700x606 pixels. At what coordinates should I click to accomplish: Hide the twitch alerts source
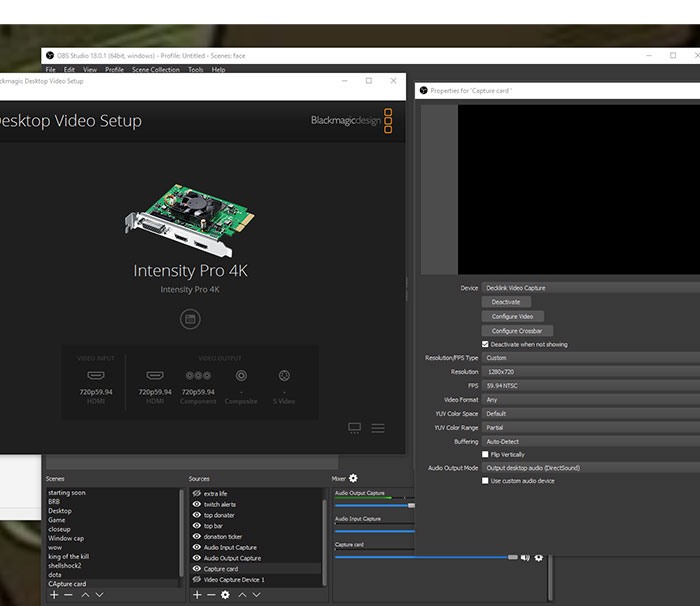tap(196, 504)
